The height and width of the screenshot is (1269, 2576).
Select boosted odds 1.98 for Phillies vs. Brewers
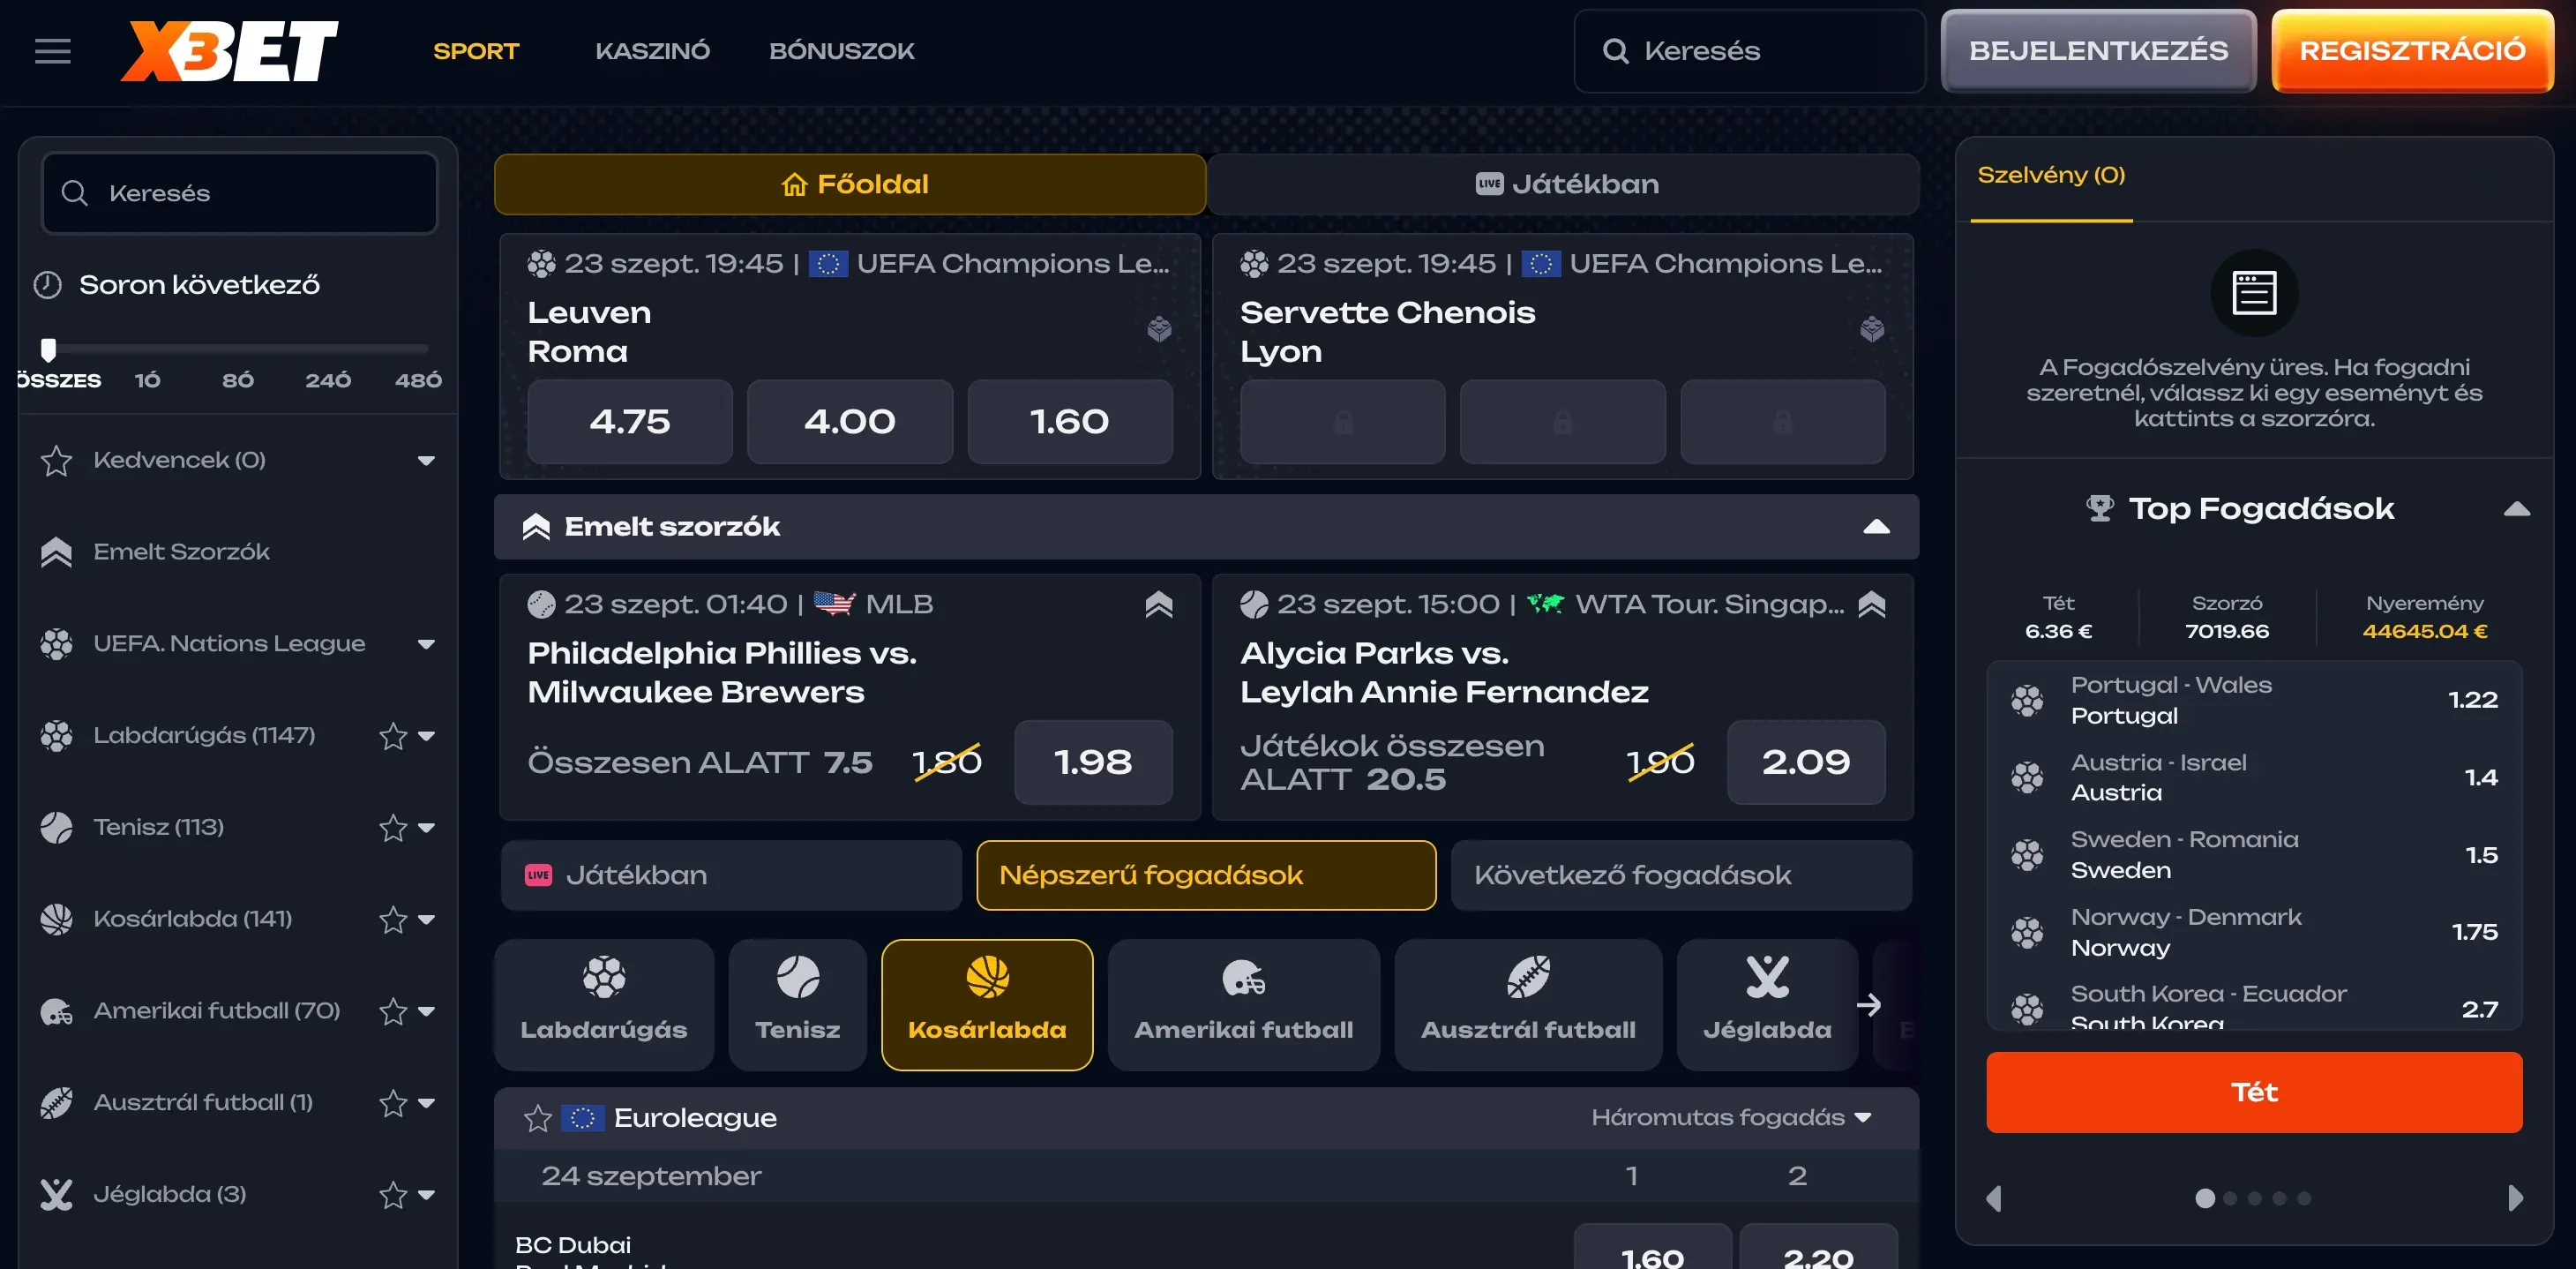[x=1093, y=762]
